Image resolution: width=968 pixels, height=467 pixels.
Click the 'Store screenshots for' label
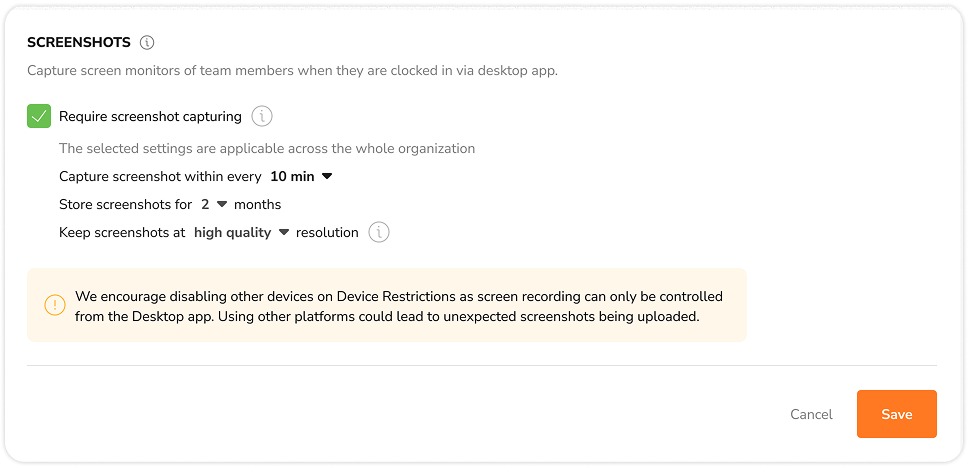click(x=126, y=204)
